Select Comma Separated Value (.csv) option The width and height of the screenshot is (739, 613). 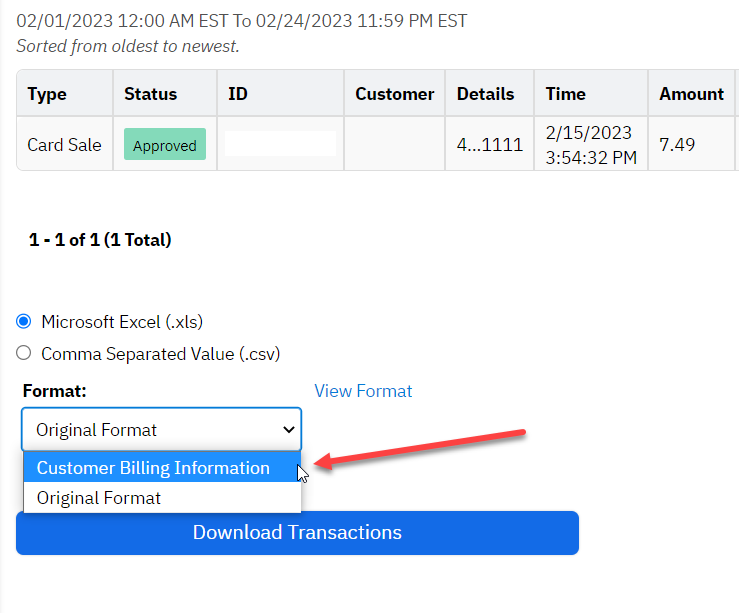(x=24, y=353)
